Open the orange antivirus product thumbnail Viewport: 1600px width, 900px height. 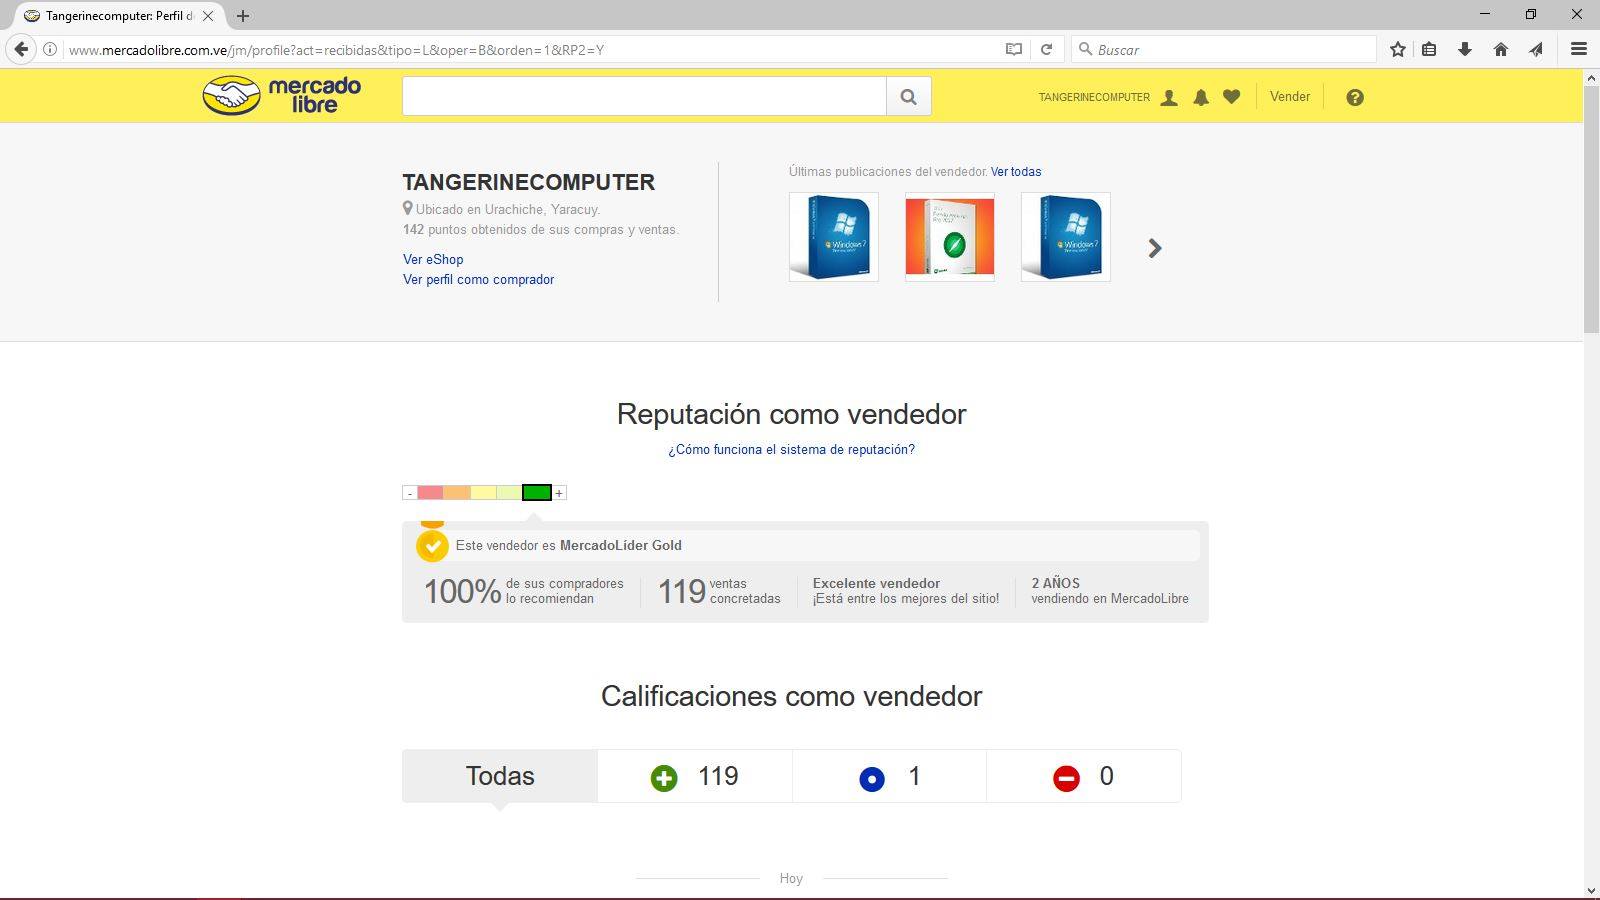[x=950, y=237]
